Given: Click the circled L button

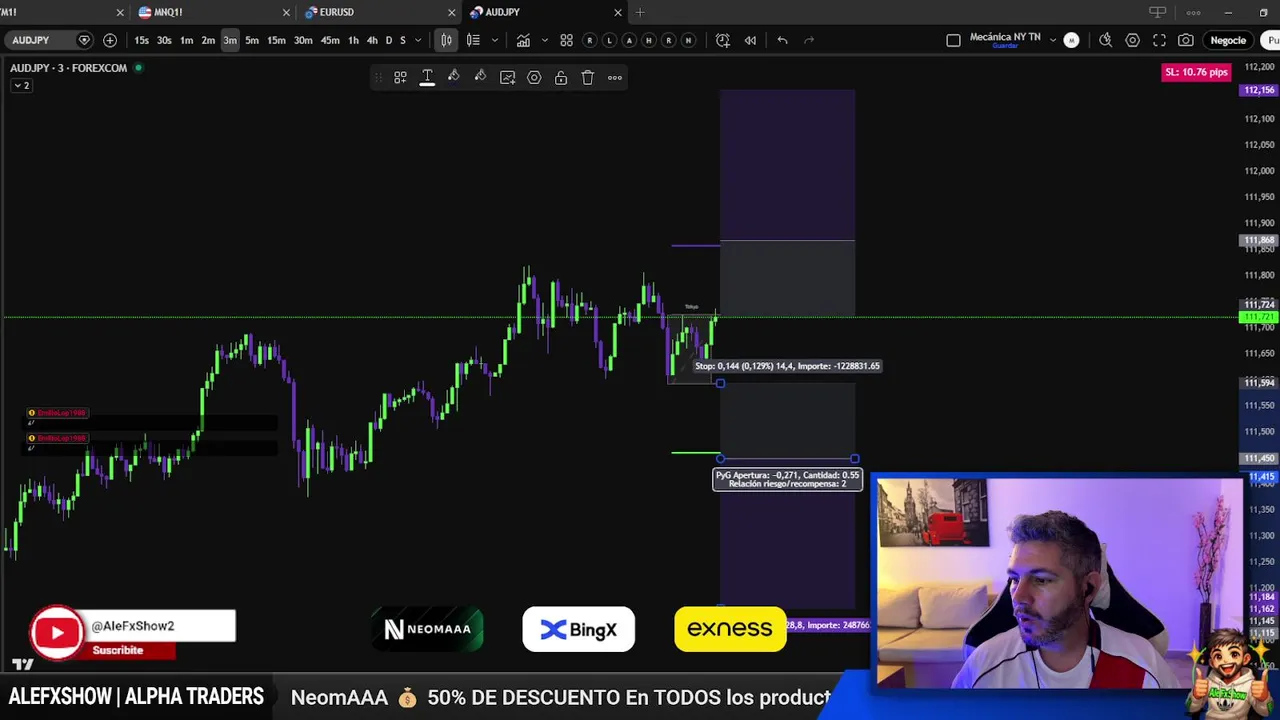Looking at the screenshot, I should click(x=609, y=40).
